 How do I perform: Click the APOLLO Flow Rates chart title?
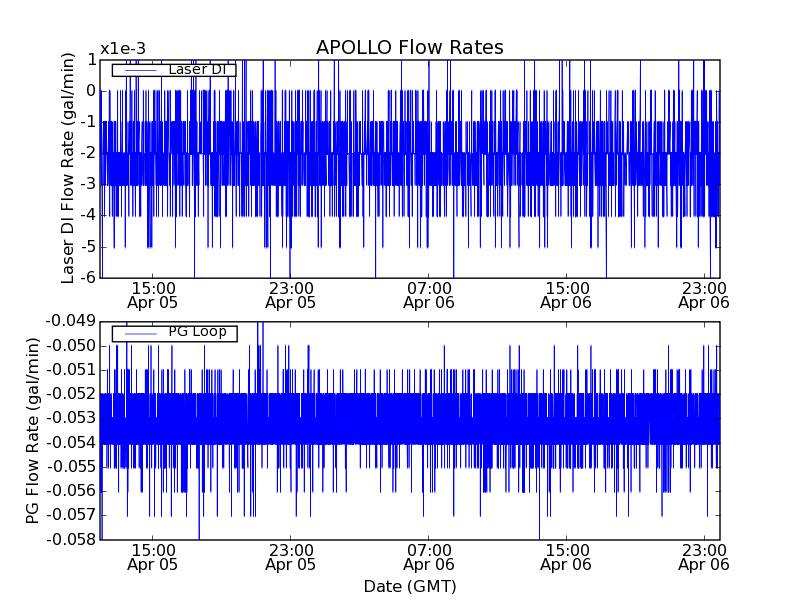pyautogui.click(x=409, y=48)
